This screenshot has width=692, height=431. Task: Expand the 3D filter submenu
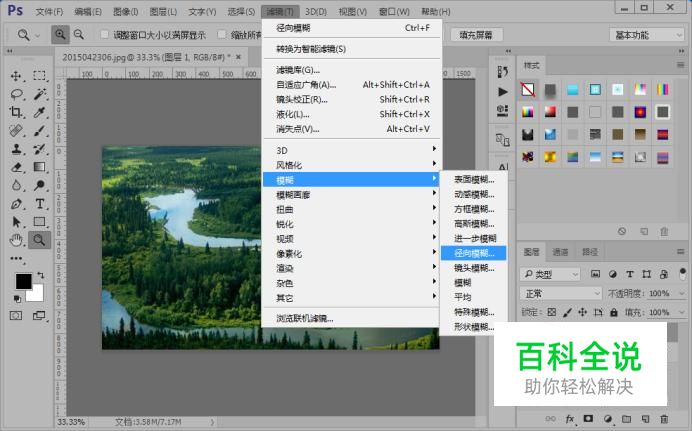351,150
